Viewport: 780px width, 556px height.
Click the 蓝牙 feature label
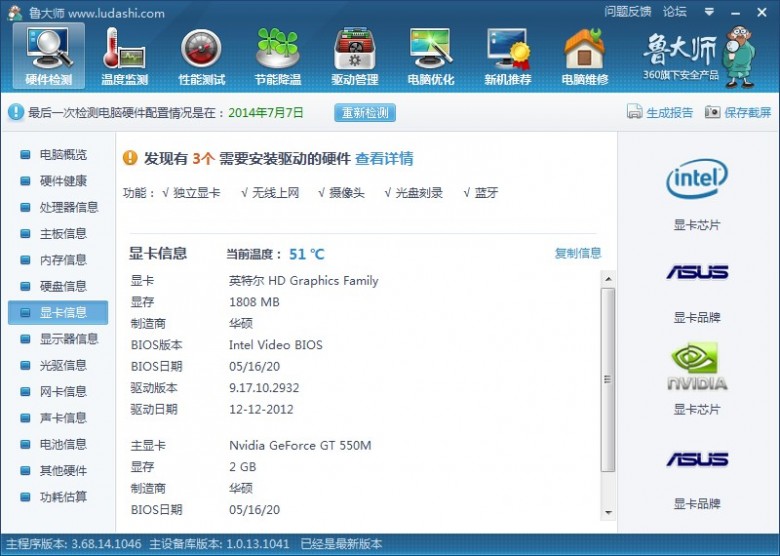tap(486, 193)
